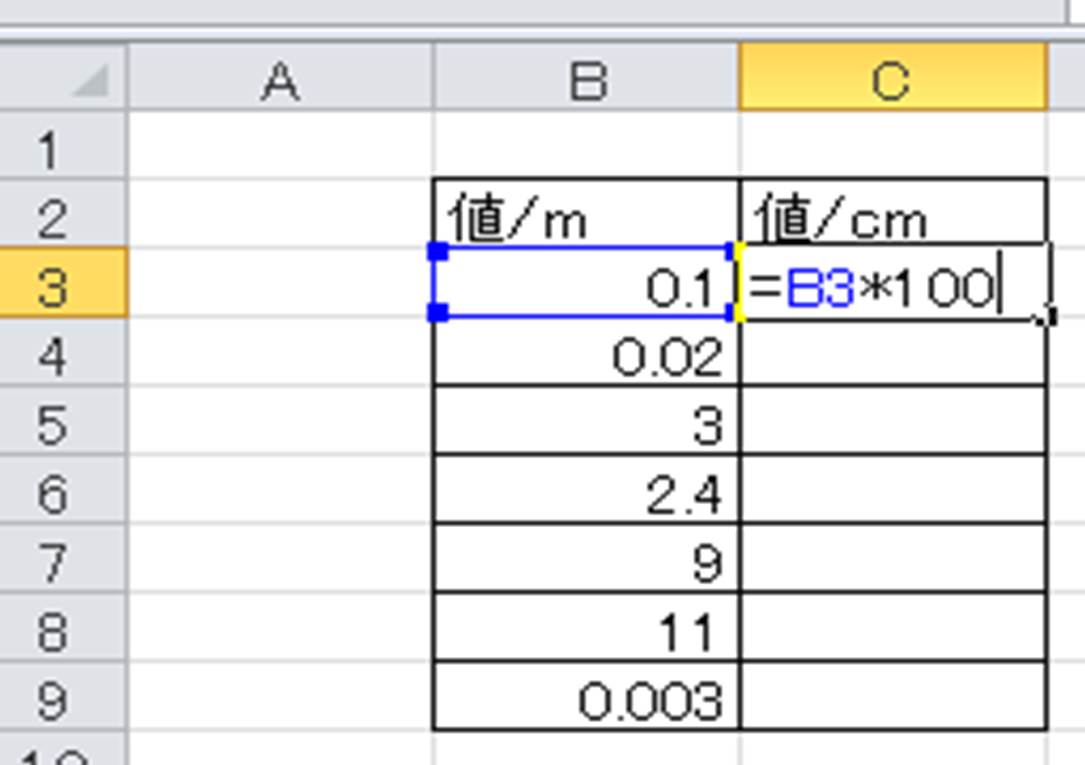Click empty cell C9 next to 0.003

(x=892, y=698)
